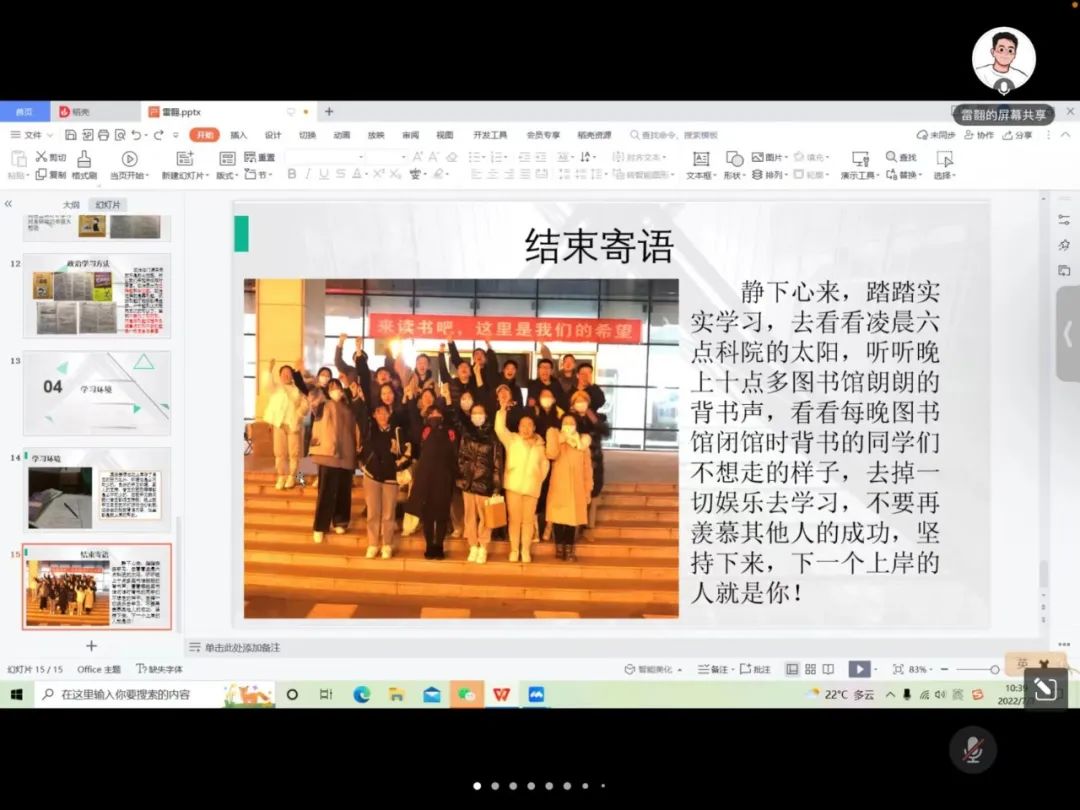Viewport: 1080px width, 810px height.
Task: Undo the last action
Action: pyautogui.click(x=136, y=135)
